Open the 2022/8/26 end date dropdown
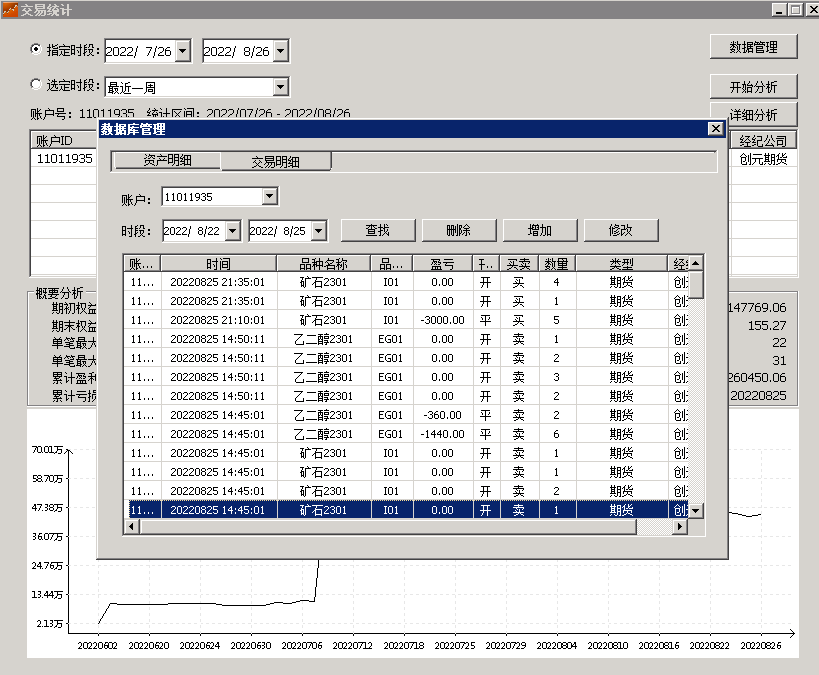 pos(280,51)
